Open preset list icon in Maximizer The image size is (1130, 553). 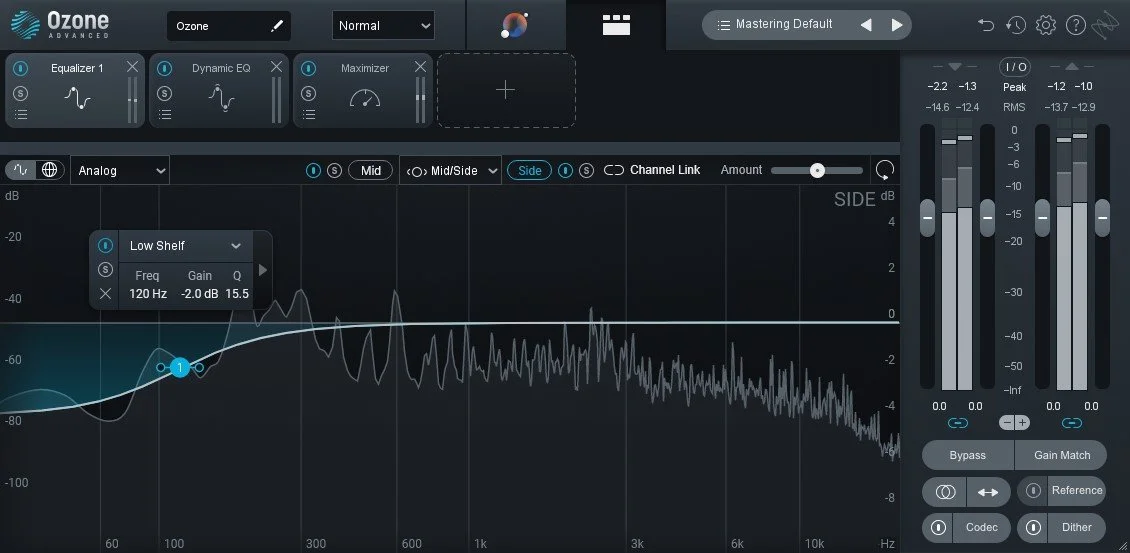[308, 115]
